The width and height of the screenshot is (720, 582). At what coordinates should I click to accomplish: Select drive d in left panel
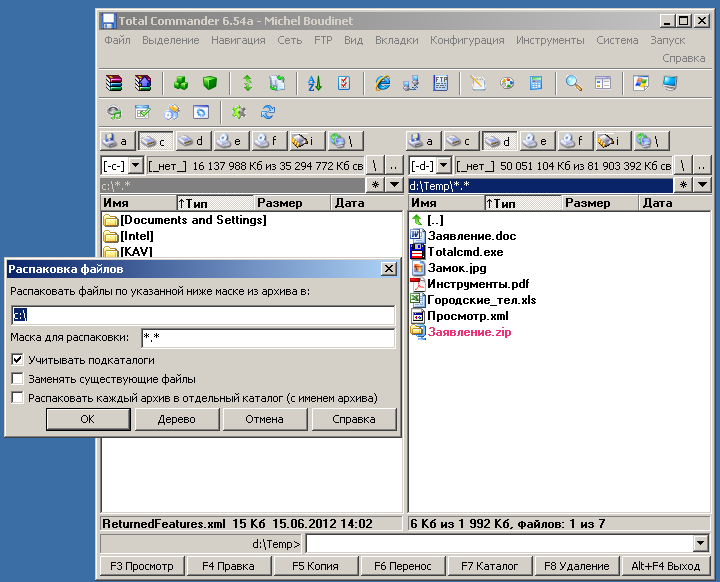194,141
